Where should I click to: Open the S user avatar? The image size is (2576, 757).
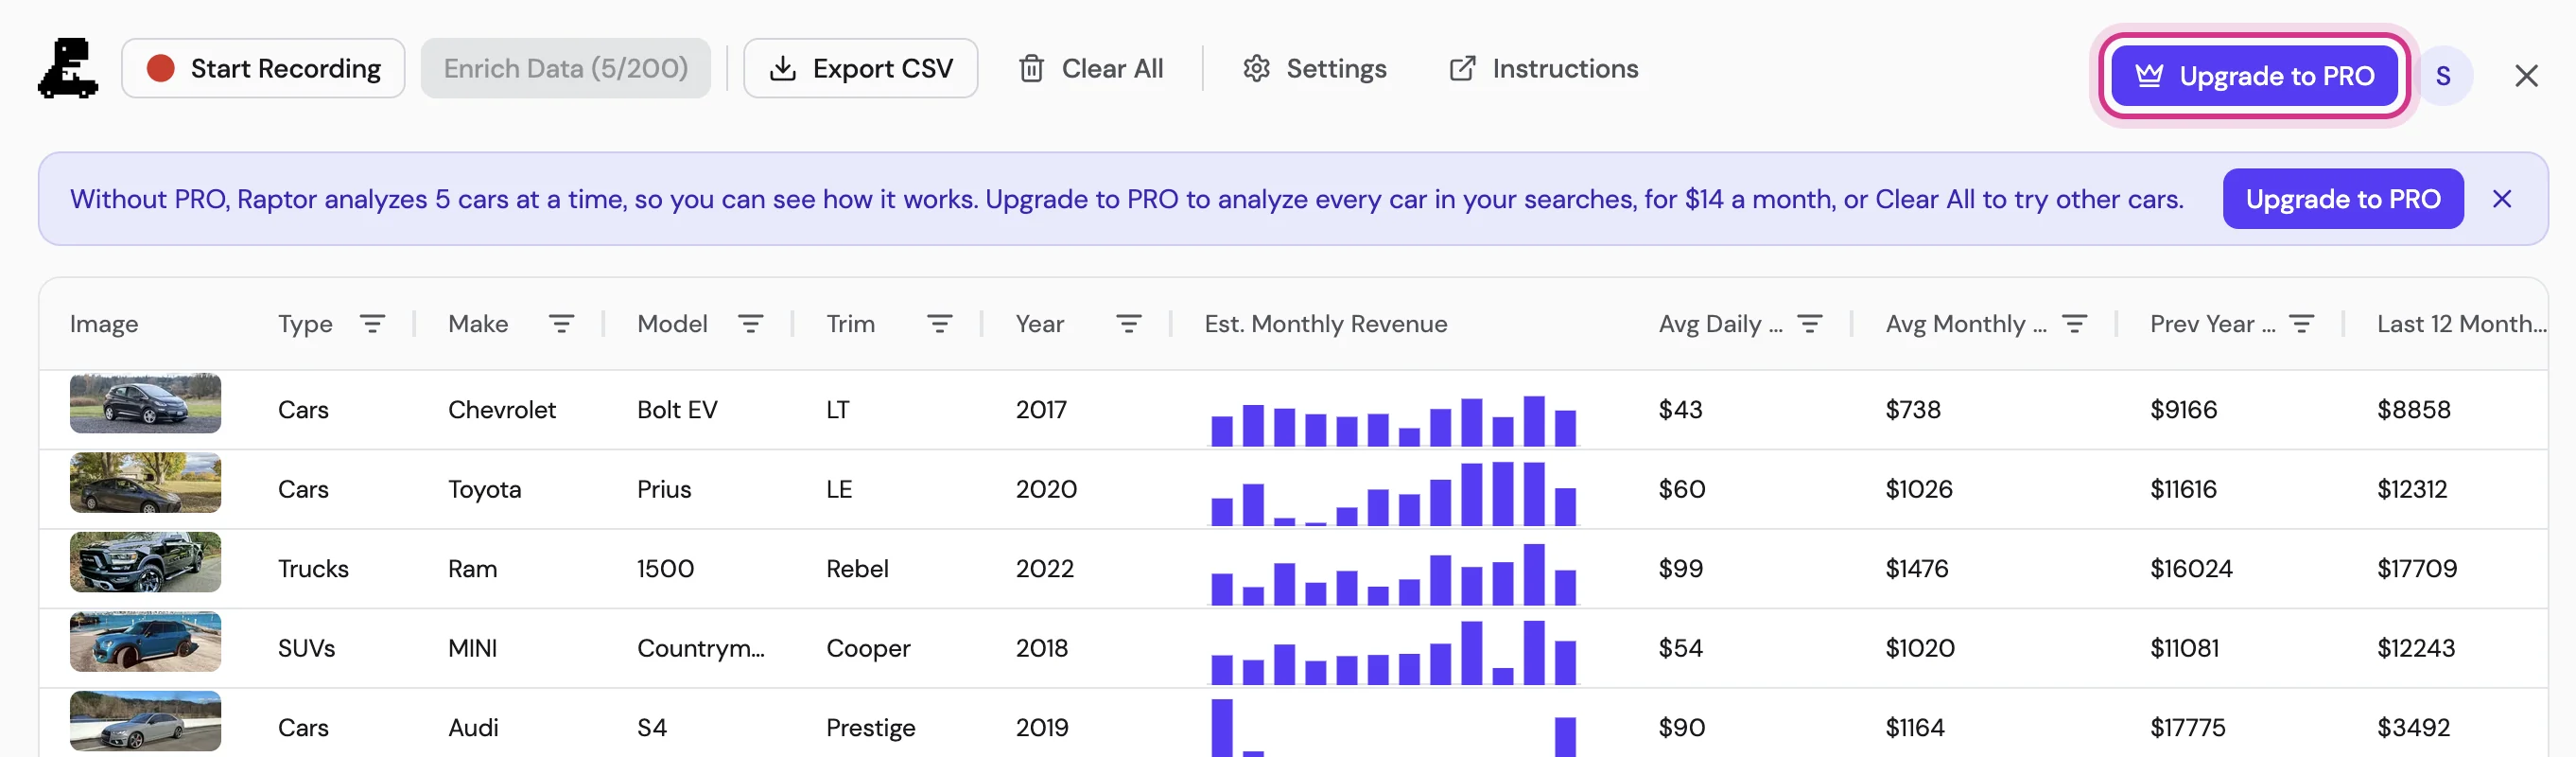2443,76
